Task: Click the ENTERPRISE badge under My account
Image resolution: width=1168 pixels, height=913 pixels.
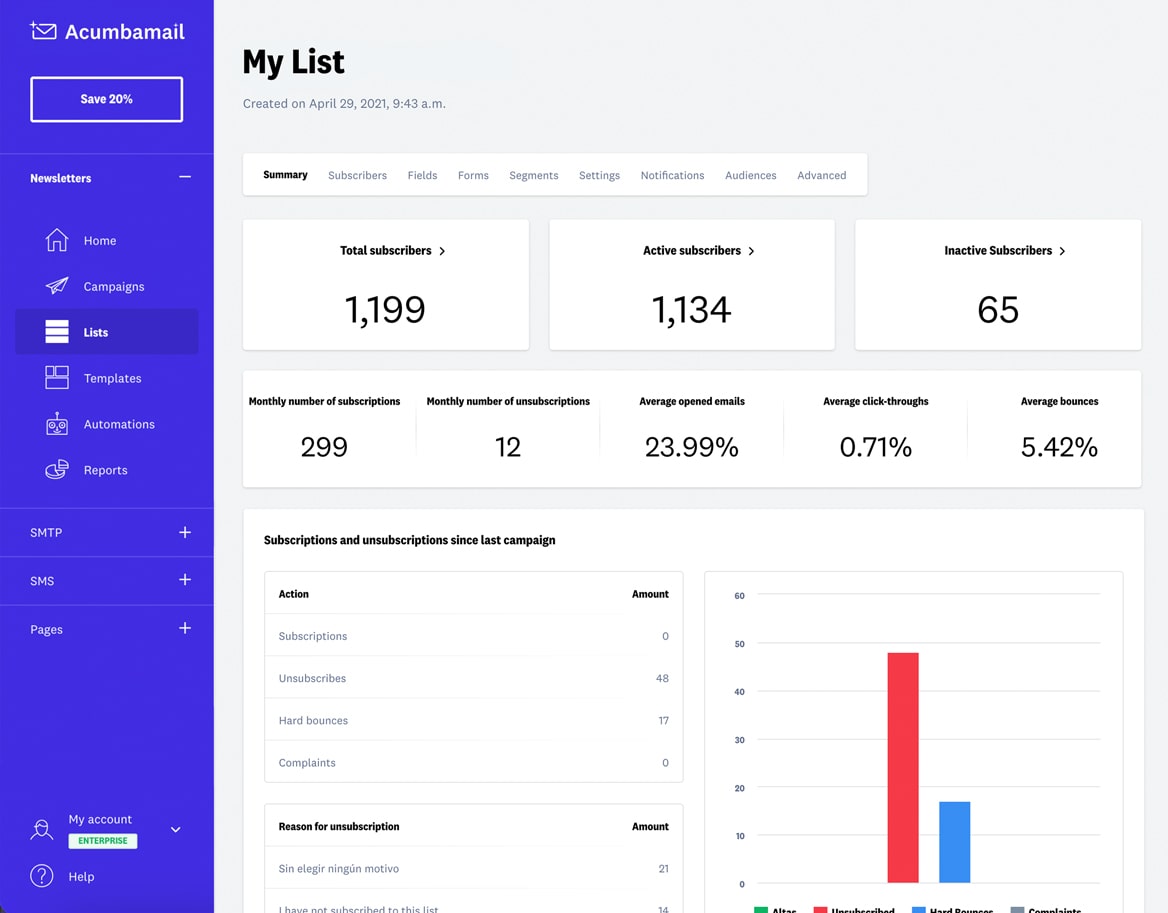Action: click(x=103, y=841)
